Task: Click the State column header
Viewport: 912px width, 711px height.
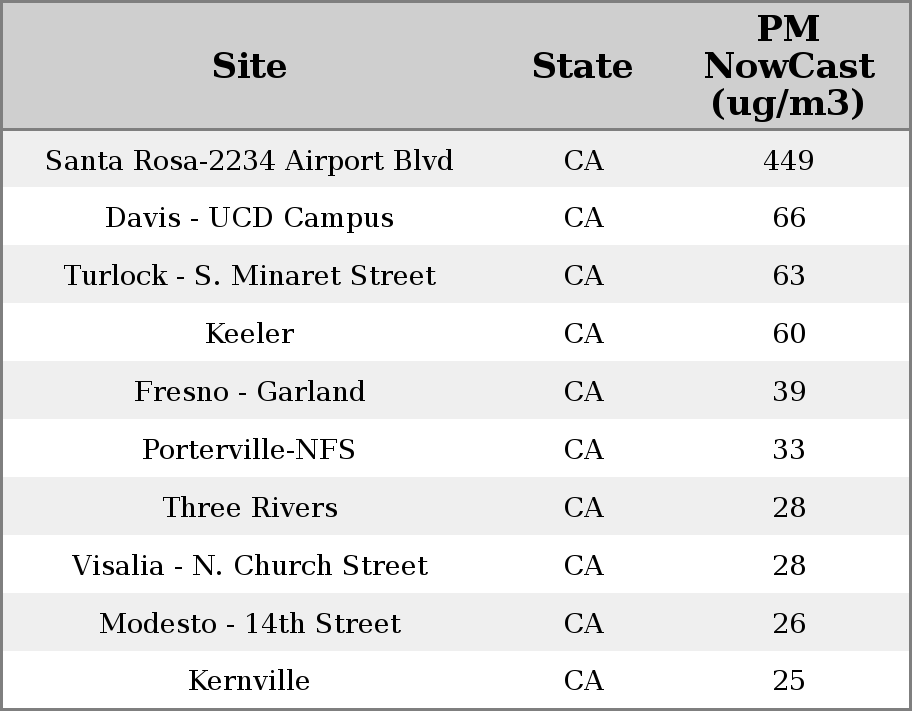Action: coord(582,66)
